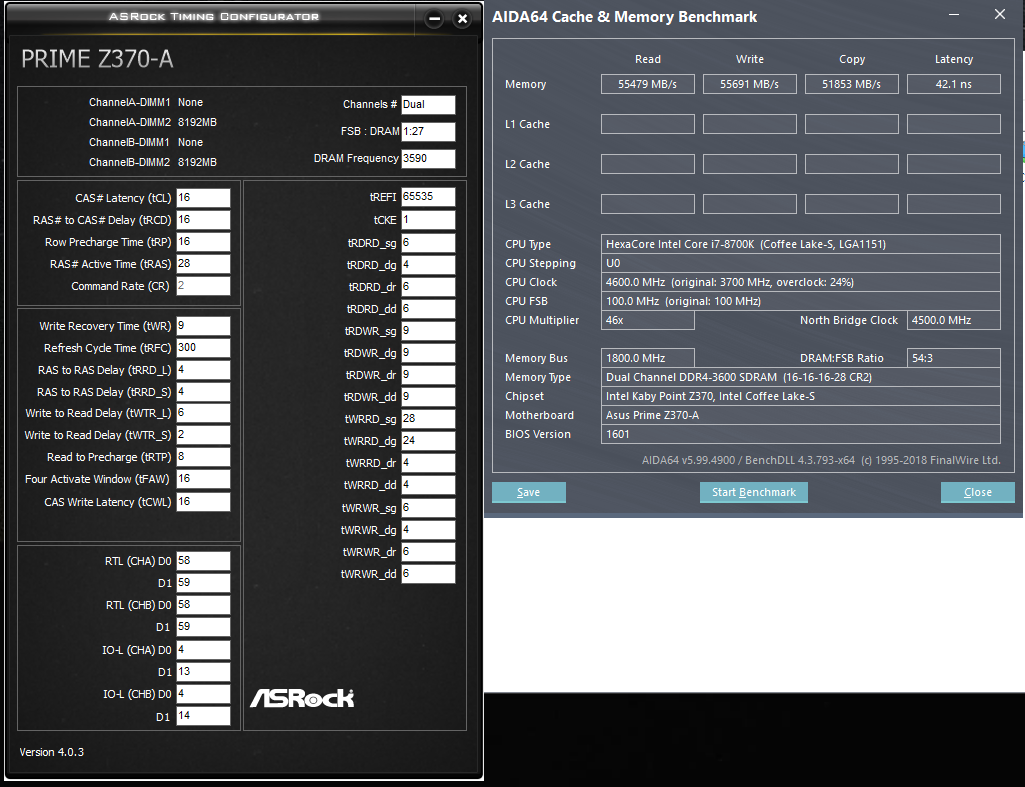Click the Memory Type value DDR4-3600 SDRAM
1025x787 pixels.
tap(801, 377)
